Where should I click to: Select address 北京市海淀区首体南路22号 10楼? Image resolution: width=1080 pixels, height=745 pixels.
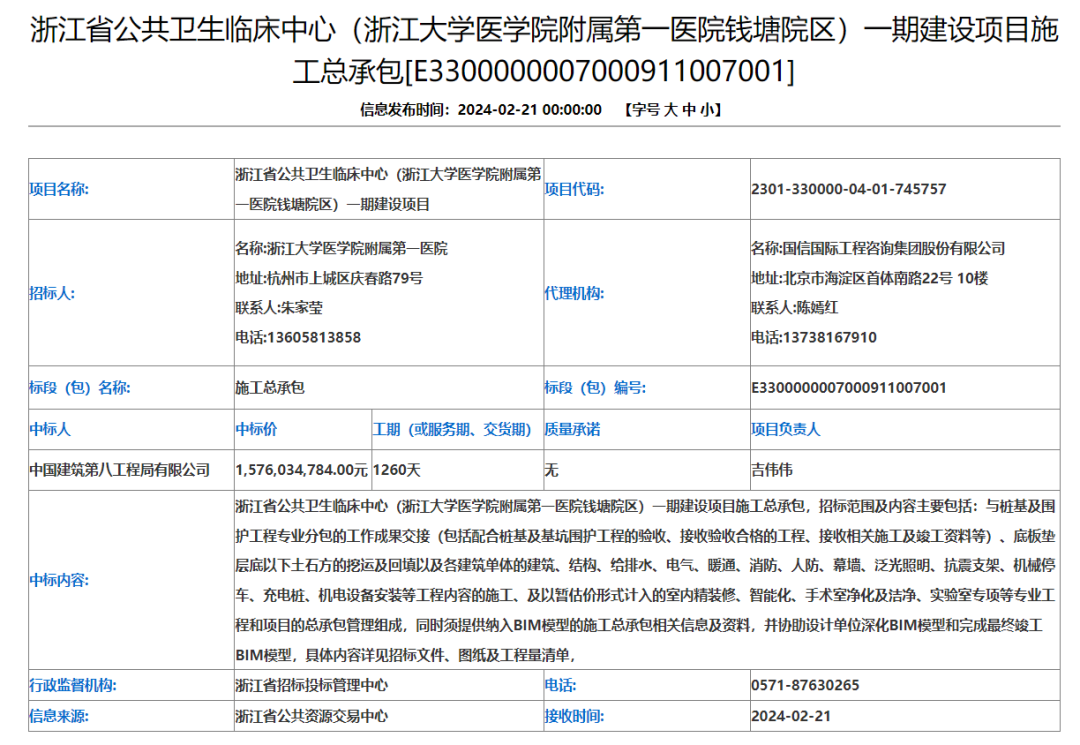click(x=886, y=278)
